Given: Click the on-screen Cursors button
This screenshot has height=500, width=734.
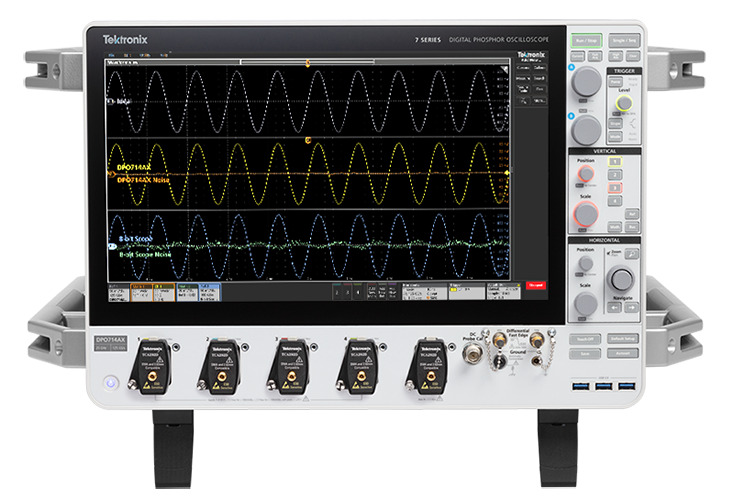Looking at the screenshot, I should (x=522, y=67).
